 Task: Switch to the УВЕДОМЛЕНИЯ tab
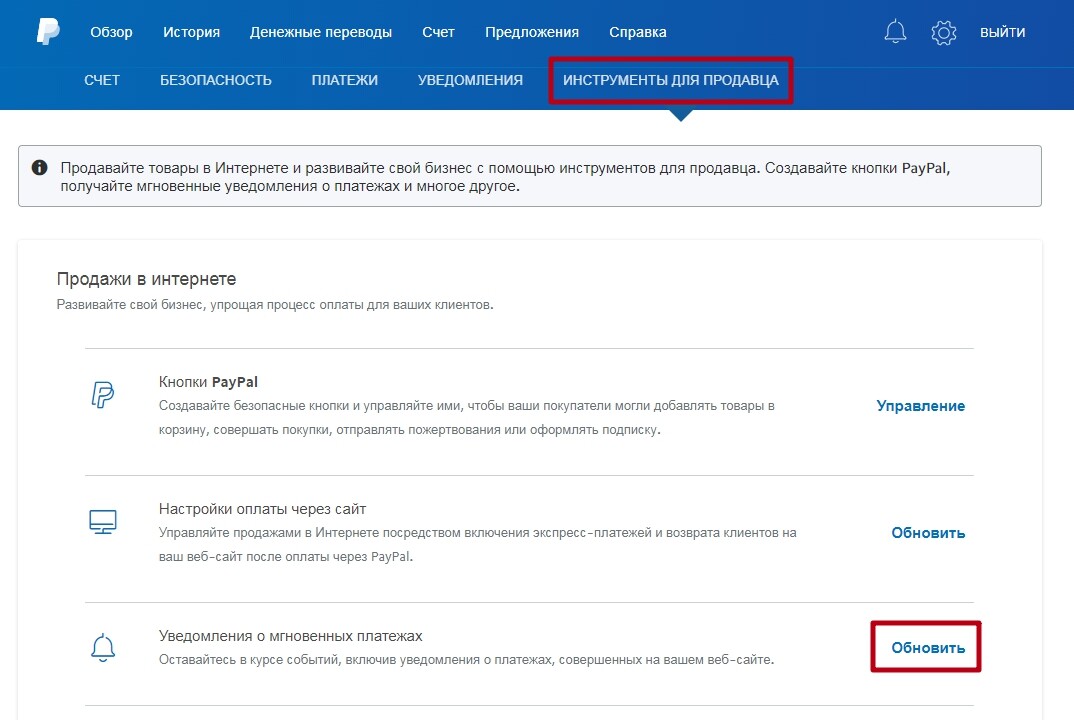470,80
